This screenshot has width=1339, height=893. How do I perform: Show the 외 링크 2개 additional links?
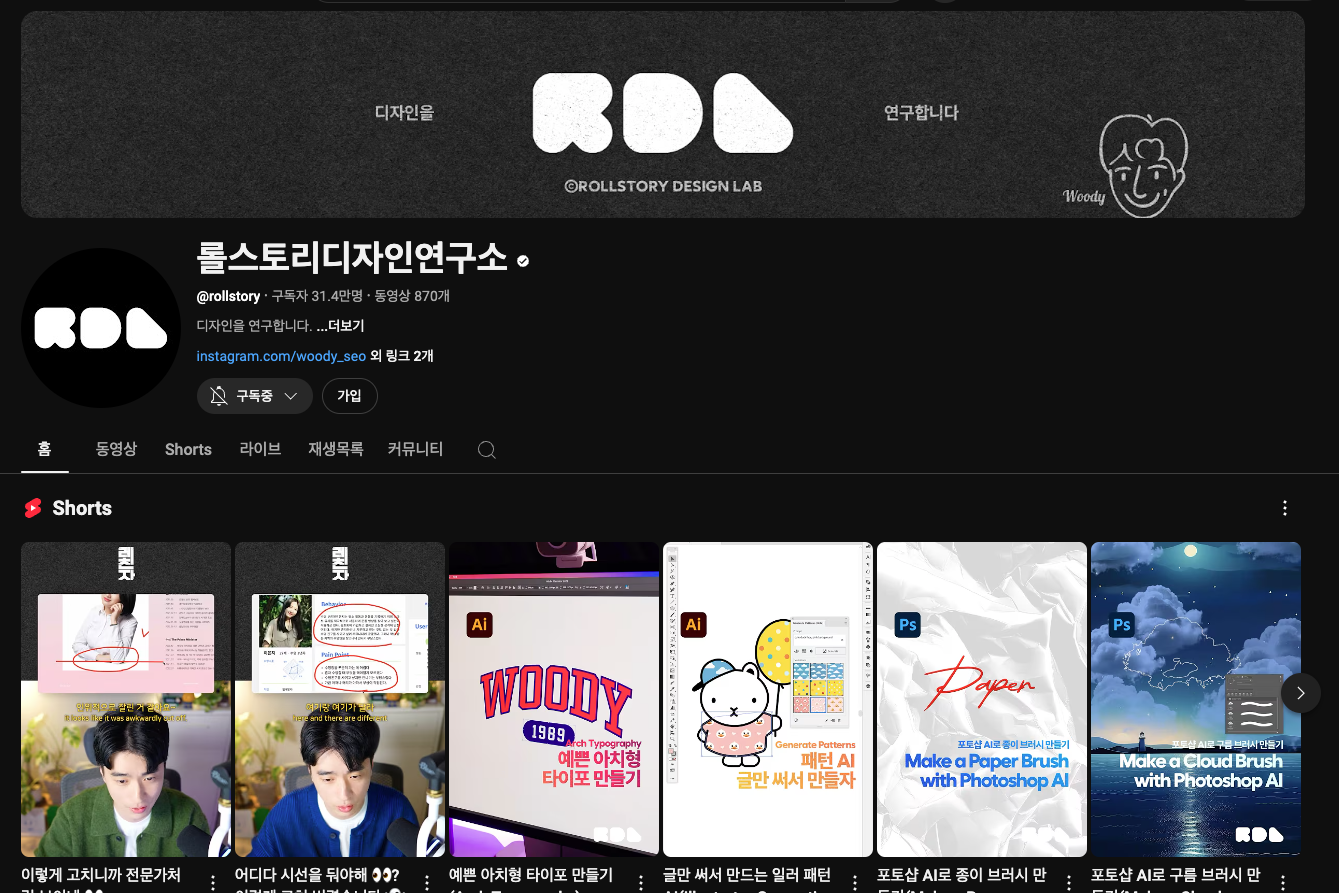tap(402, 356)
